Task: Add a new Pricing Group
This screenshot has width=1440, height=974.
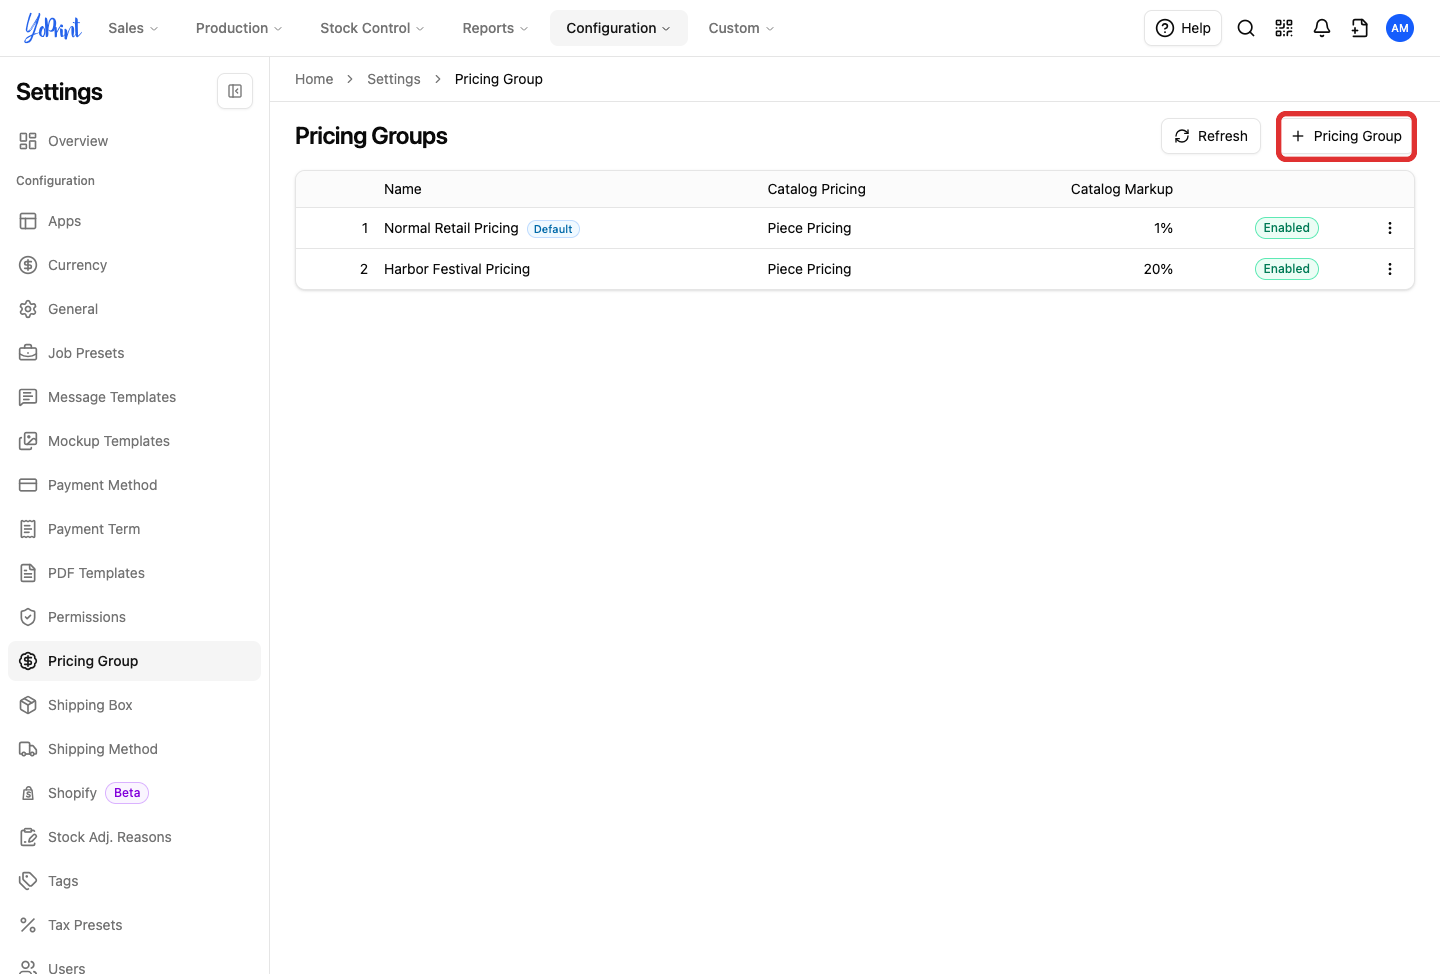Action: pos(1346,136)
